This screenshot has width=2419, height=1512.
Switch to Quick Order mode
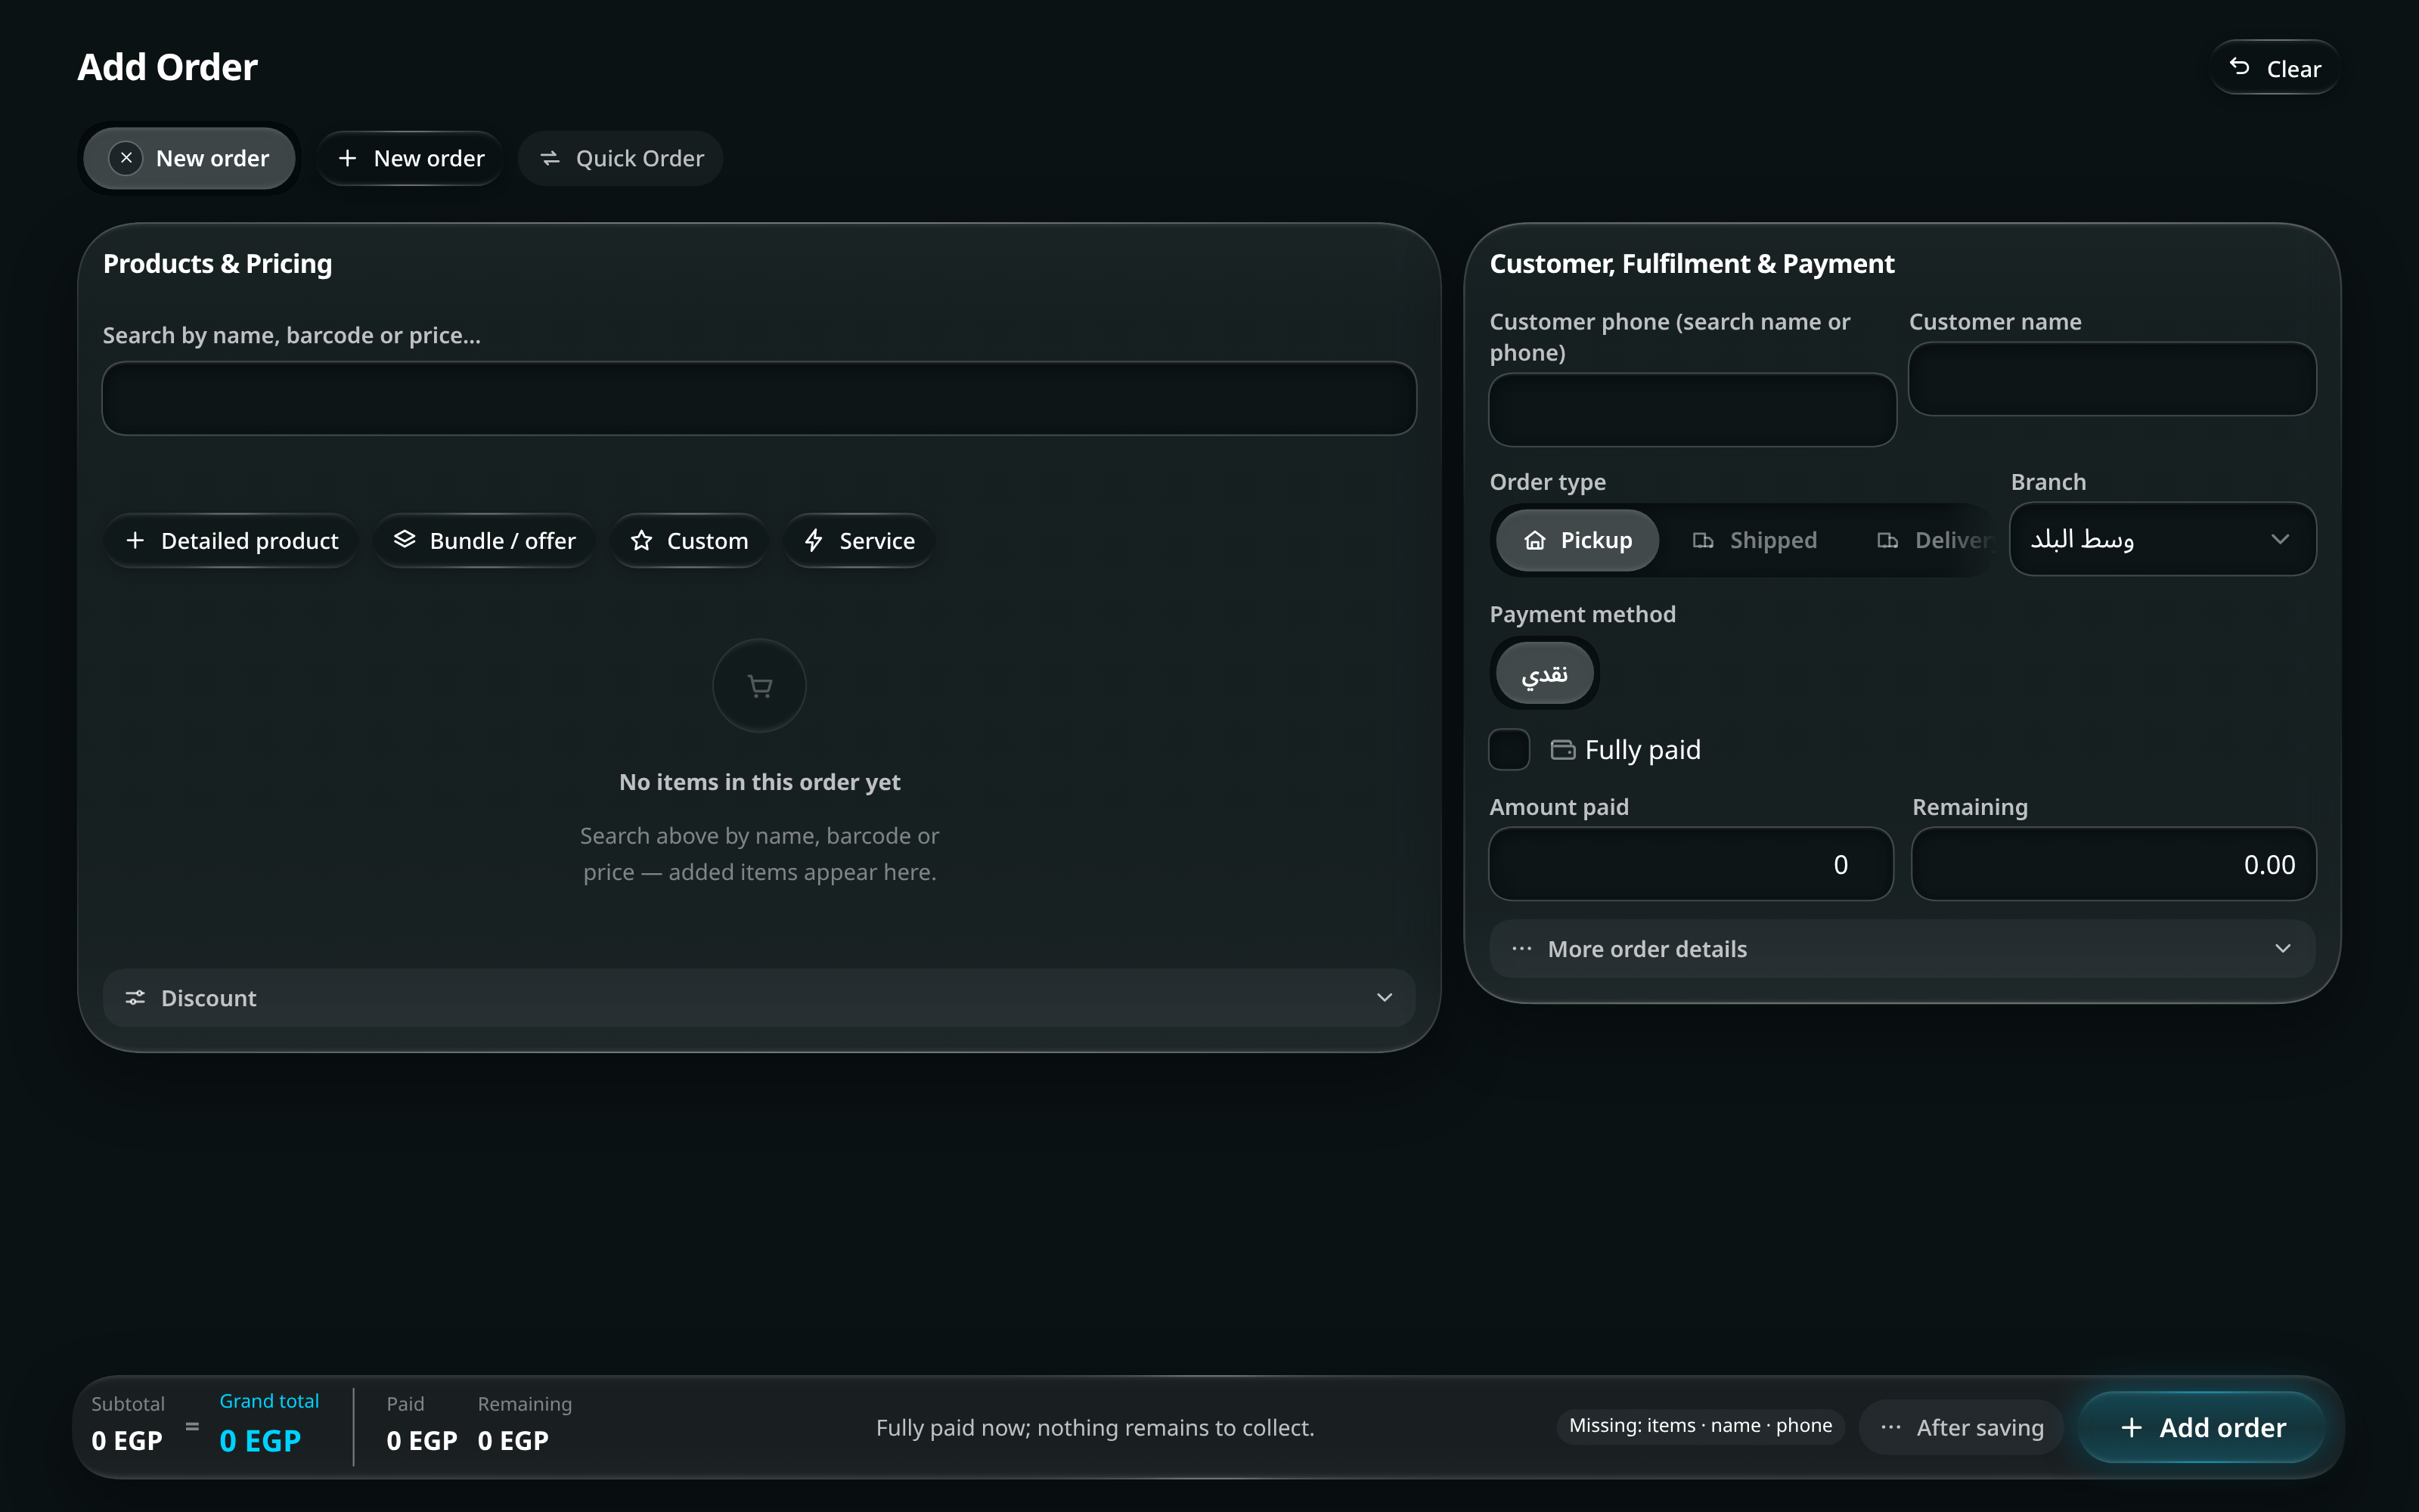[620, 158]
